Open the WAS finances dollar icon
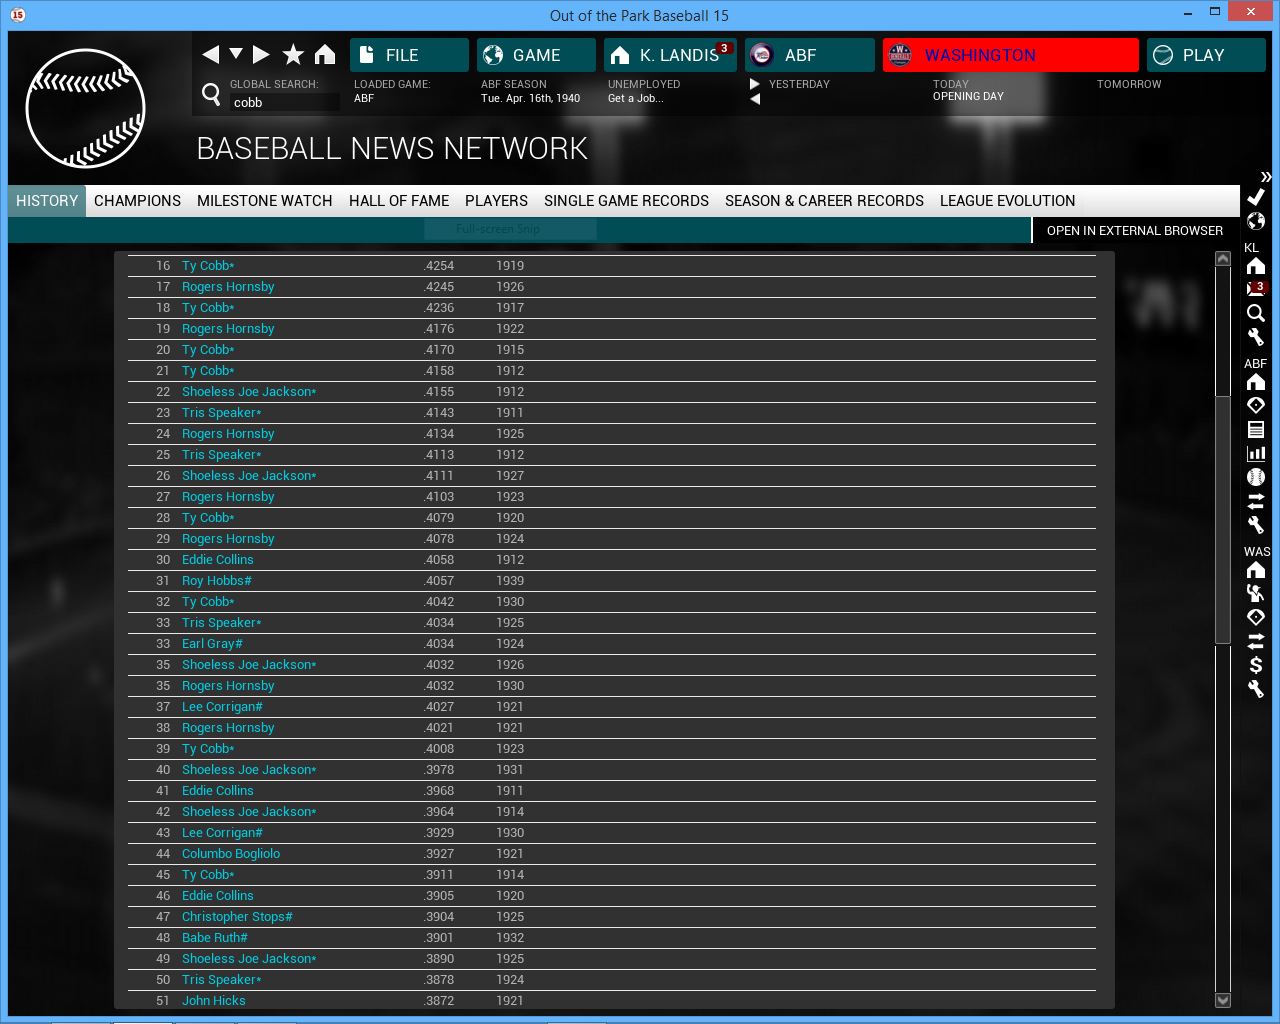 tap(1256, 665)
